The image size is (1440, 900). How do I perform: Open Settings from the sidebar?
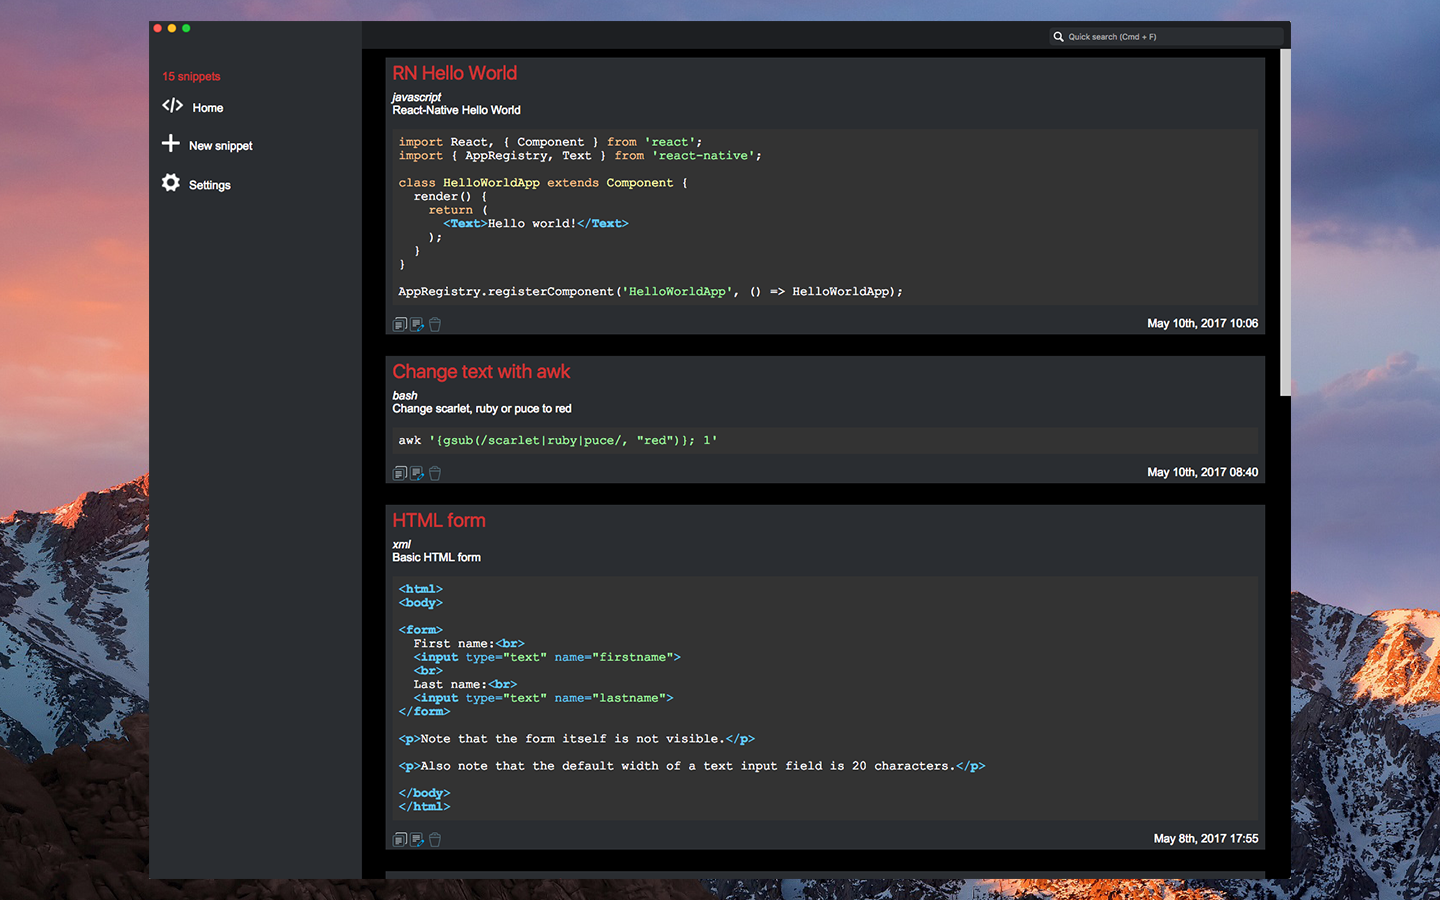[x=210, y=184]
